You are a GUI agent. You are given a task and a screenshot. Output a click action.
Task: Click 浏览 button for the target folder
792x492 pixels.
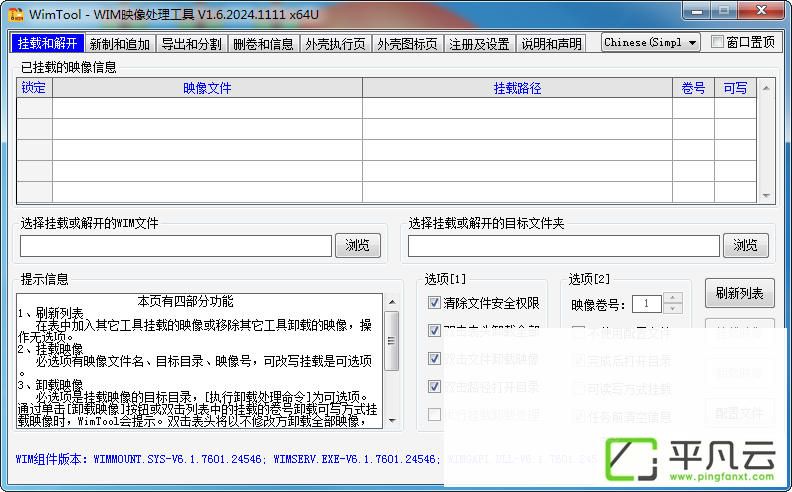(x=746, y=245)
